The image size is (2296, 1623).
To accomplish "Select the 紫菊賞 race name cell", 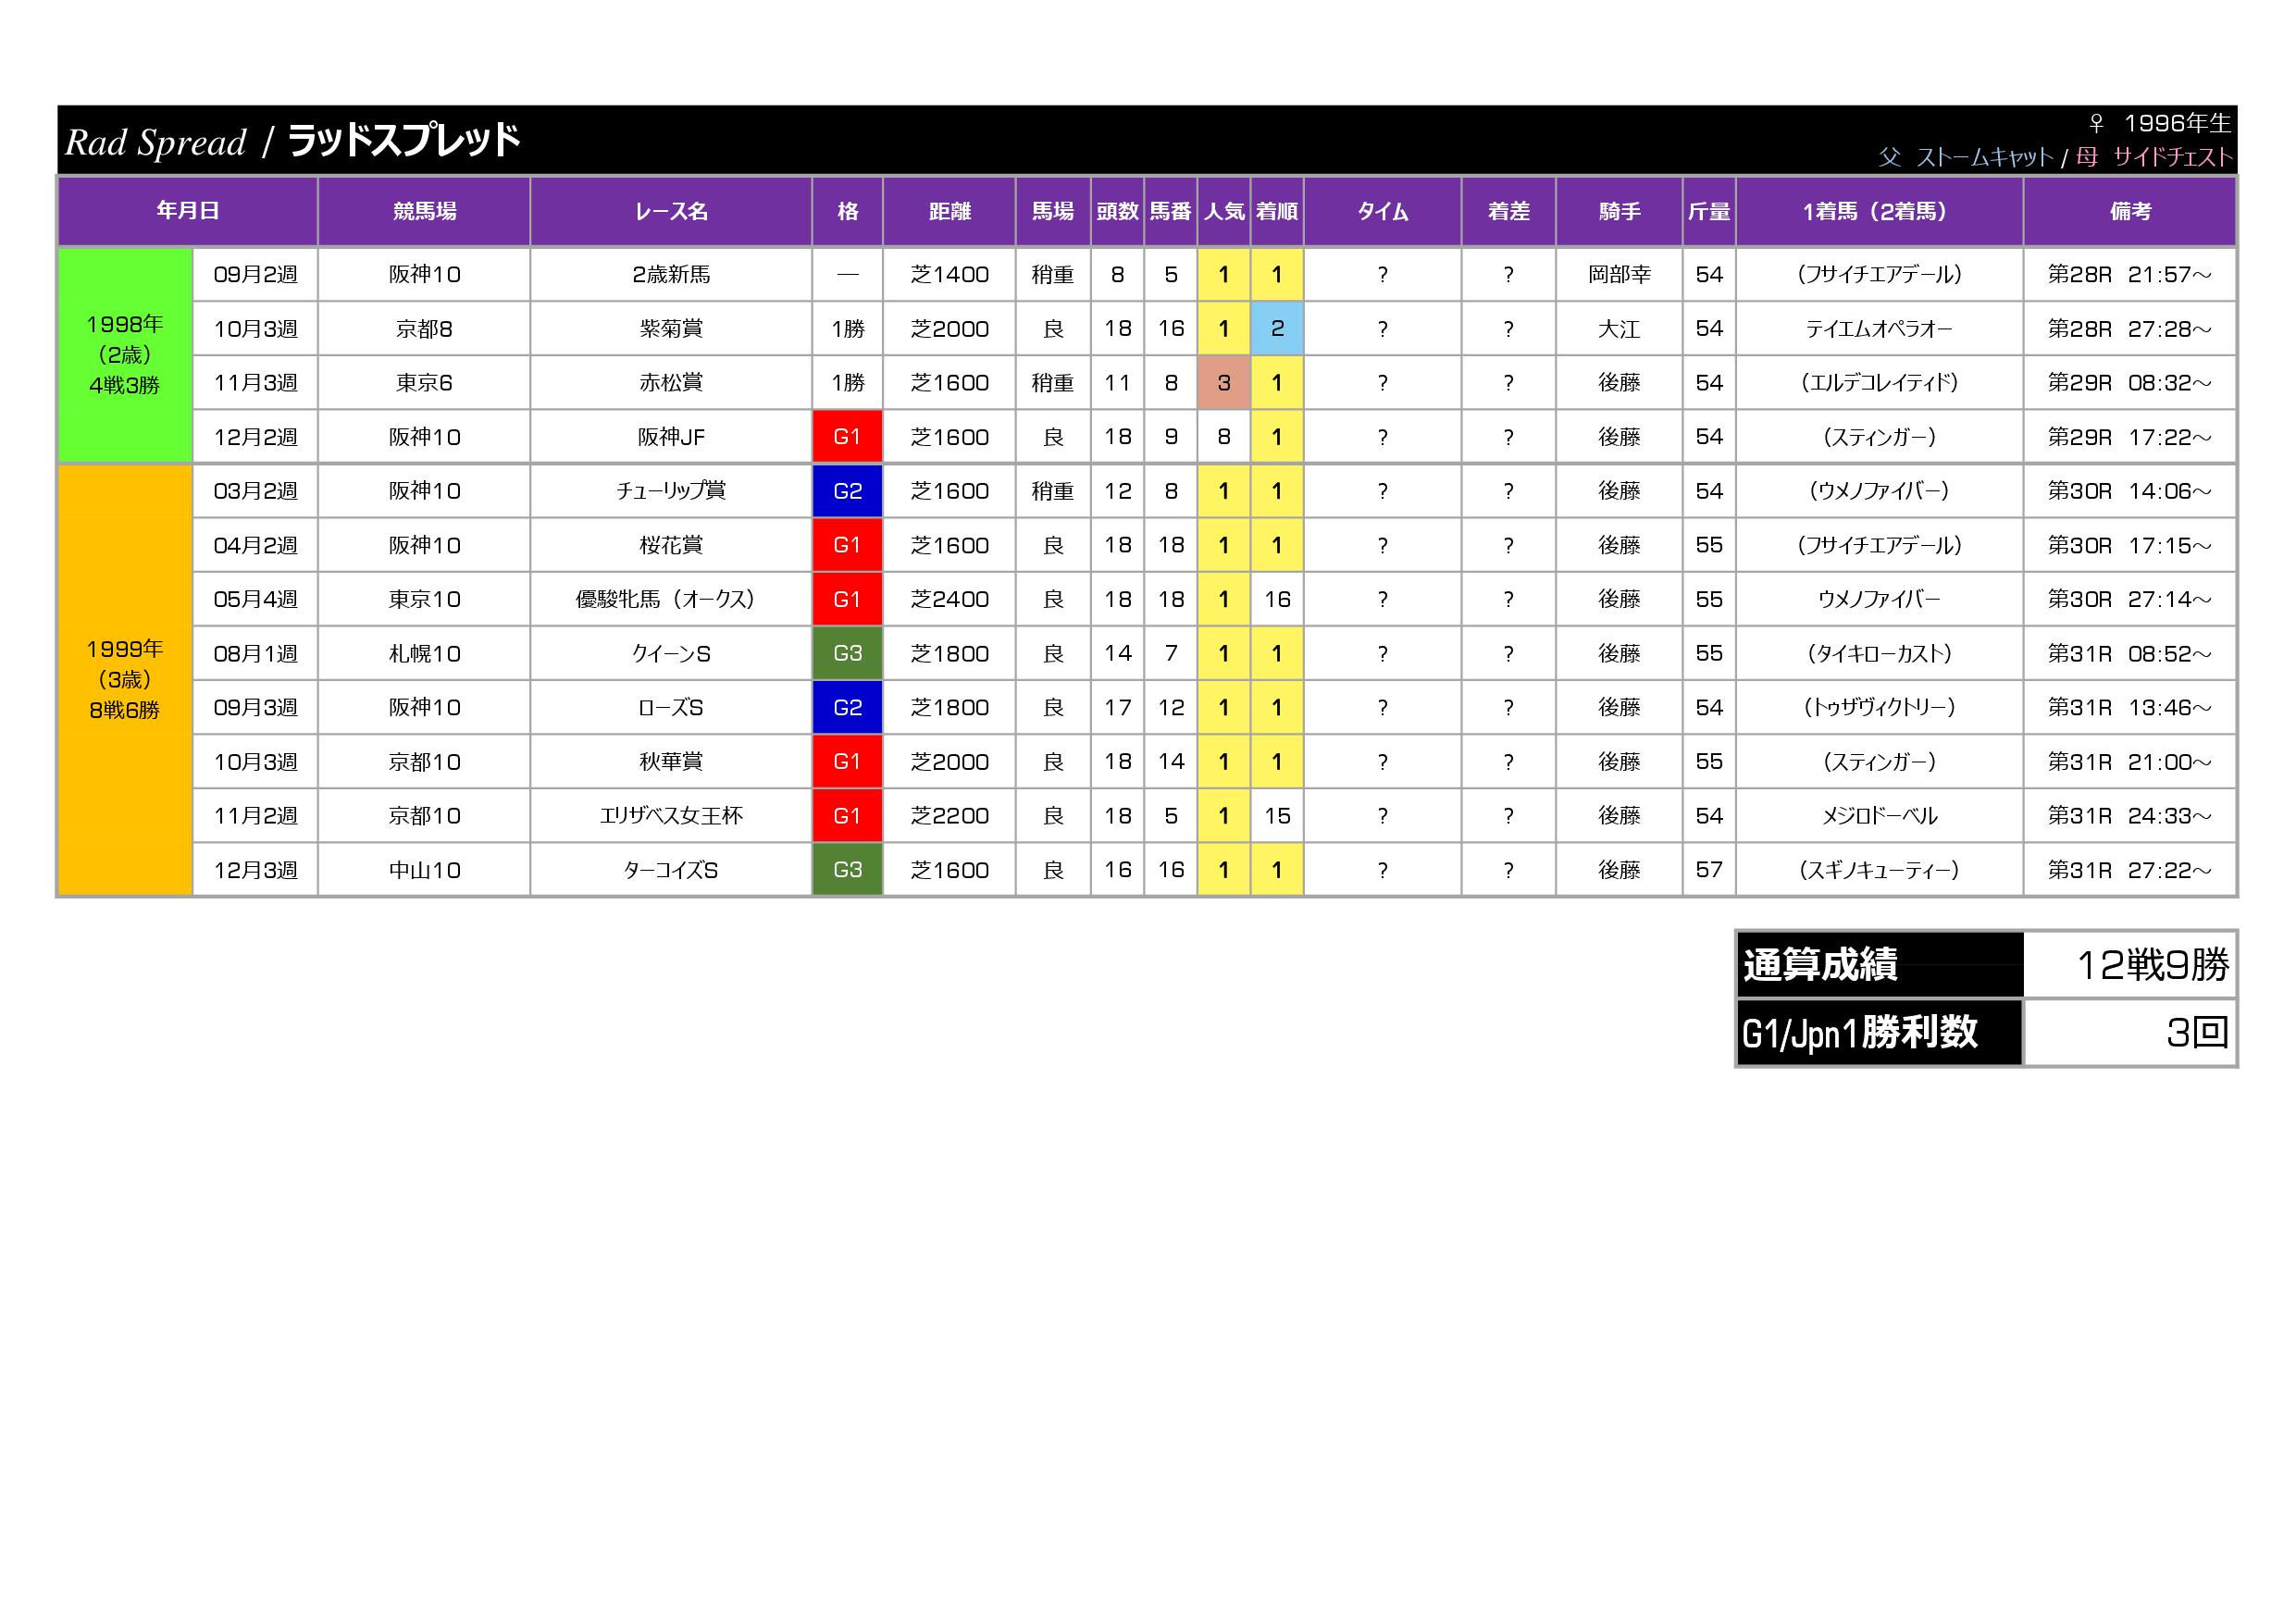I will [671, 328].
